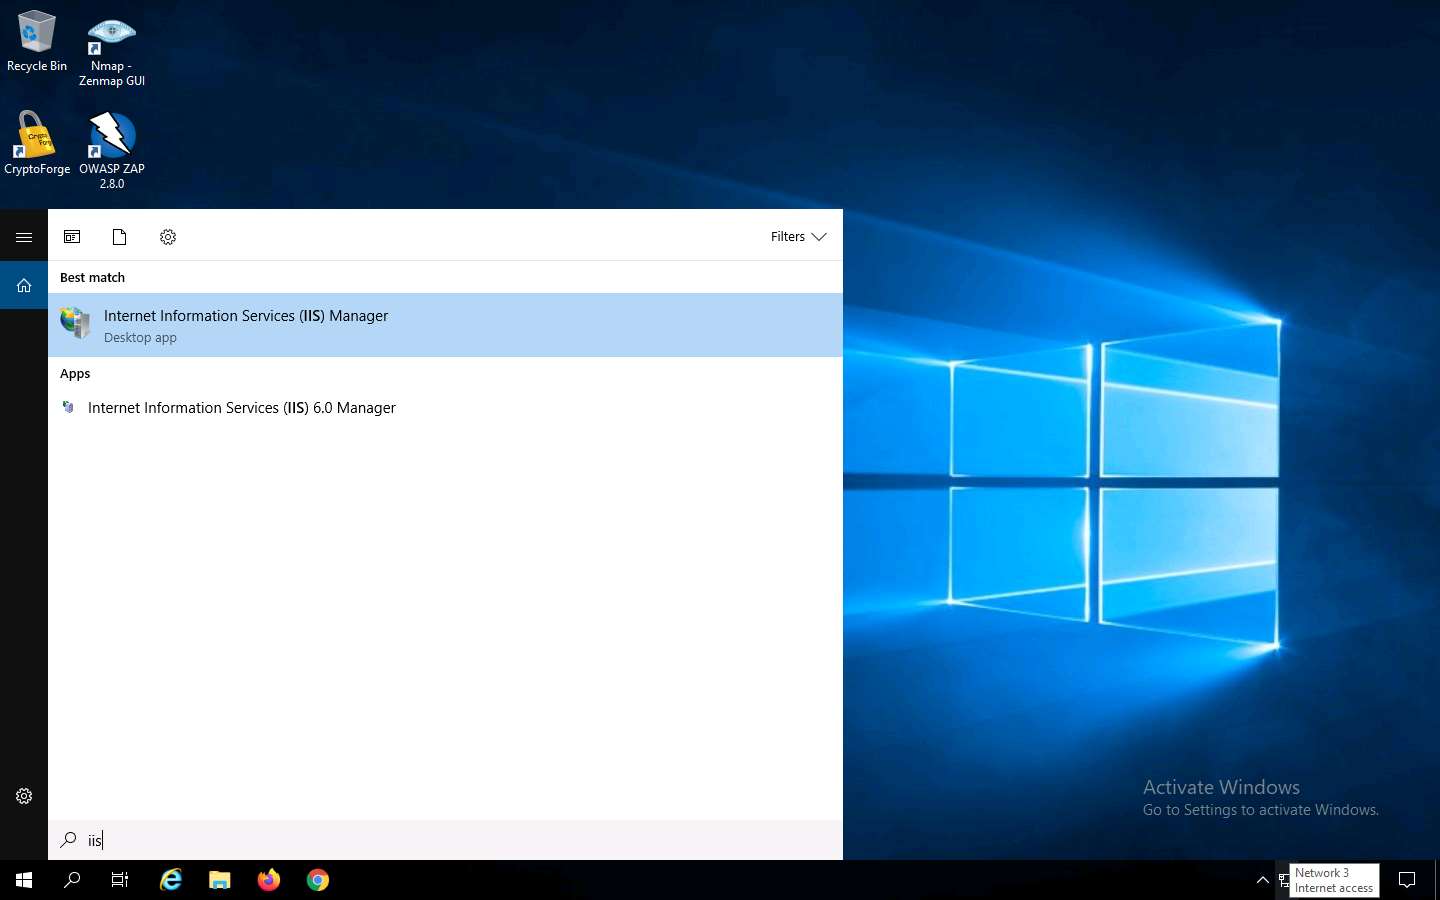The width and height of the screenshot is (1440, 900).
Task: Launch Firefox from the taskbar
Action: point(268,880)
